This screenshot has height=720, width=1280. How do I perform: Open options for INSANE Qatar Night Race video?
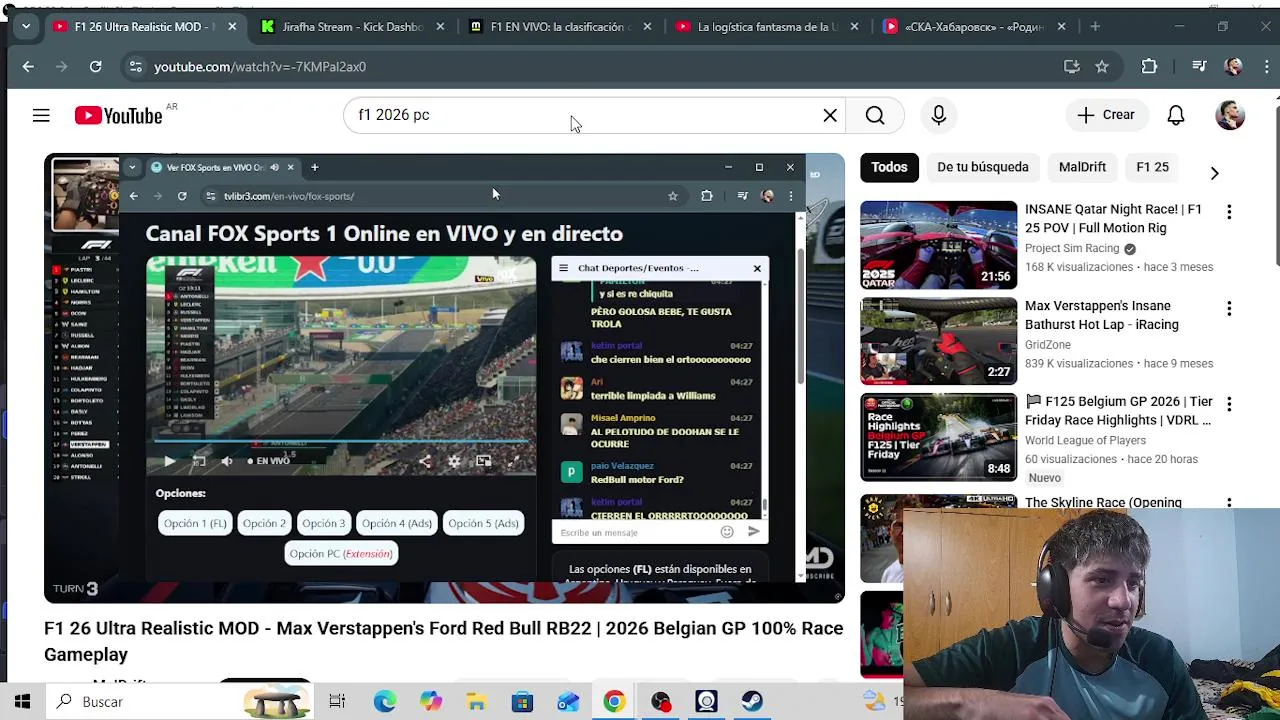1229,212
